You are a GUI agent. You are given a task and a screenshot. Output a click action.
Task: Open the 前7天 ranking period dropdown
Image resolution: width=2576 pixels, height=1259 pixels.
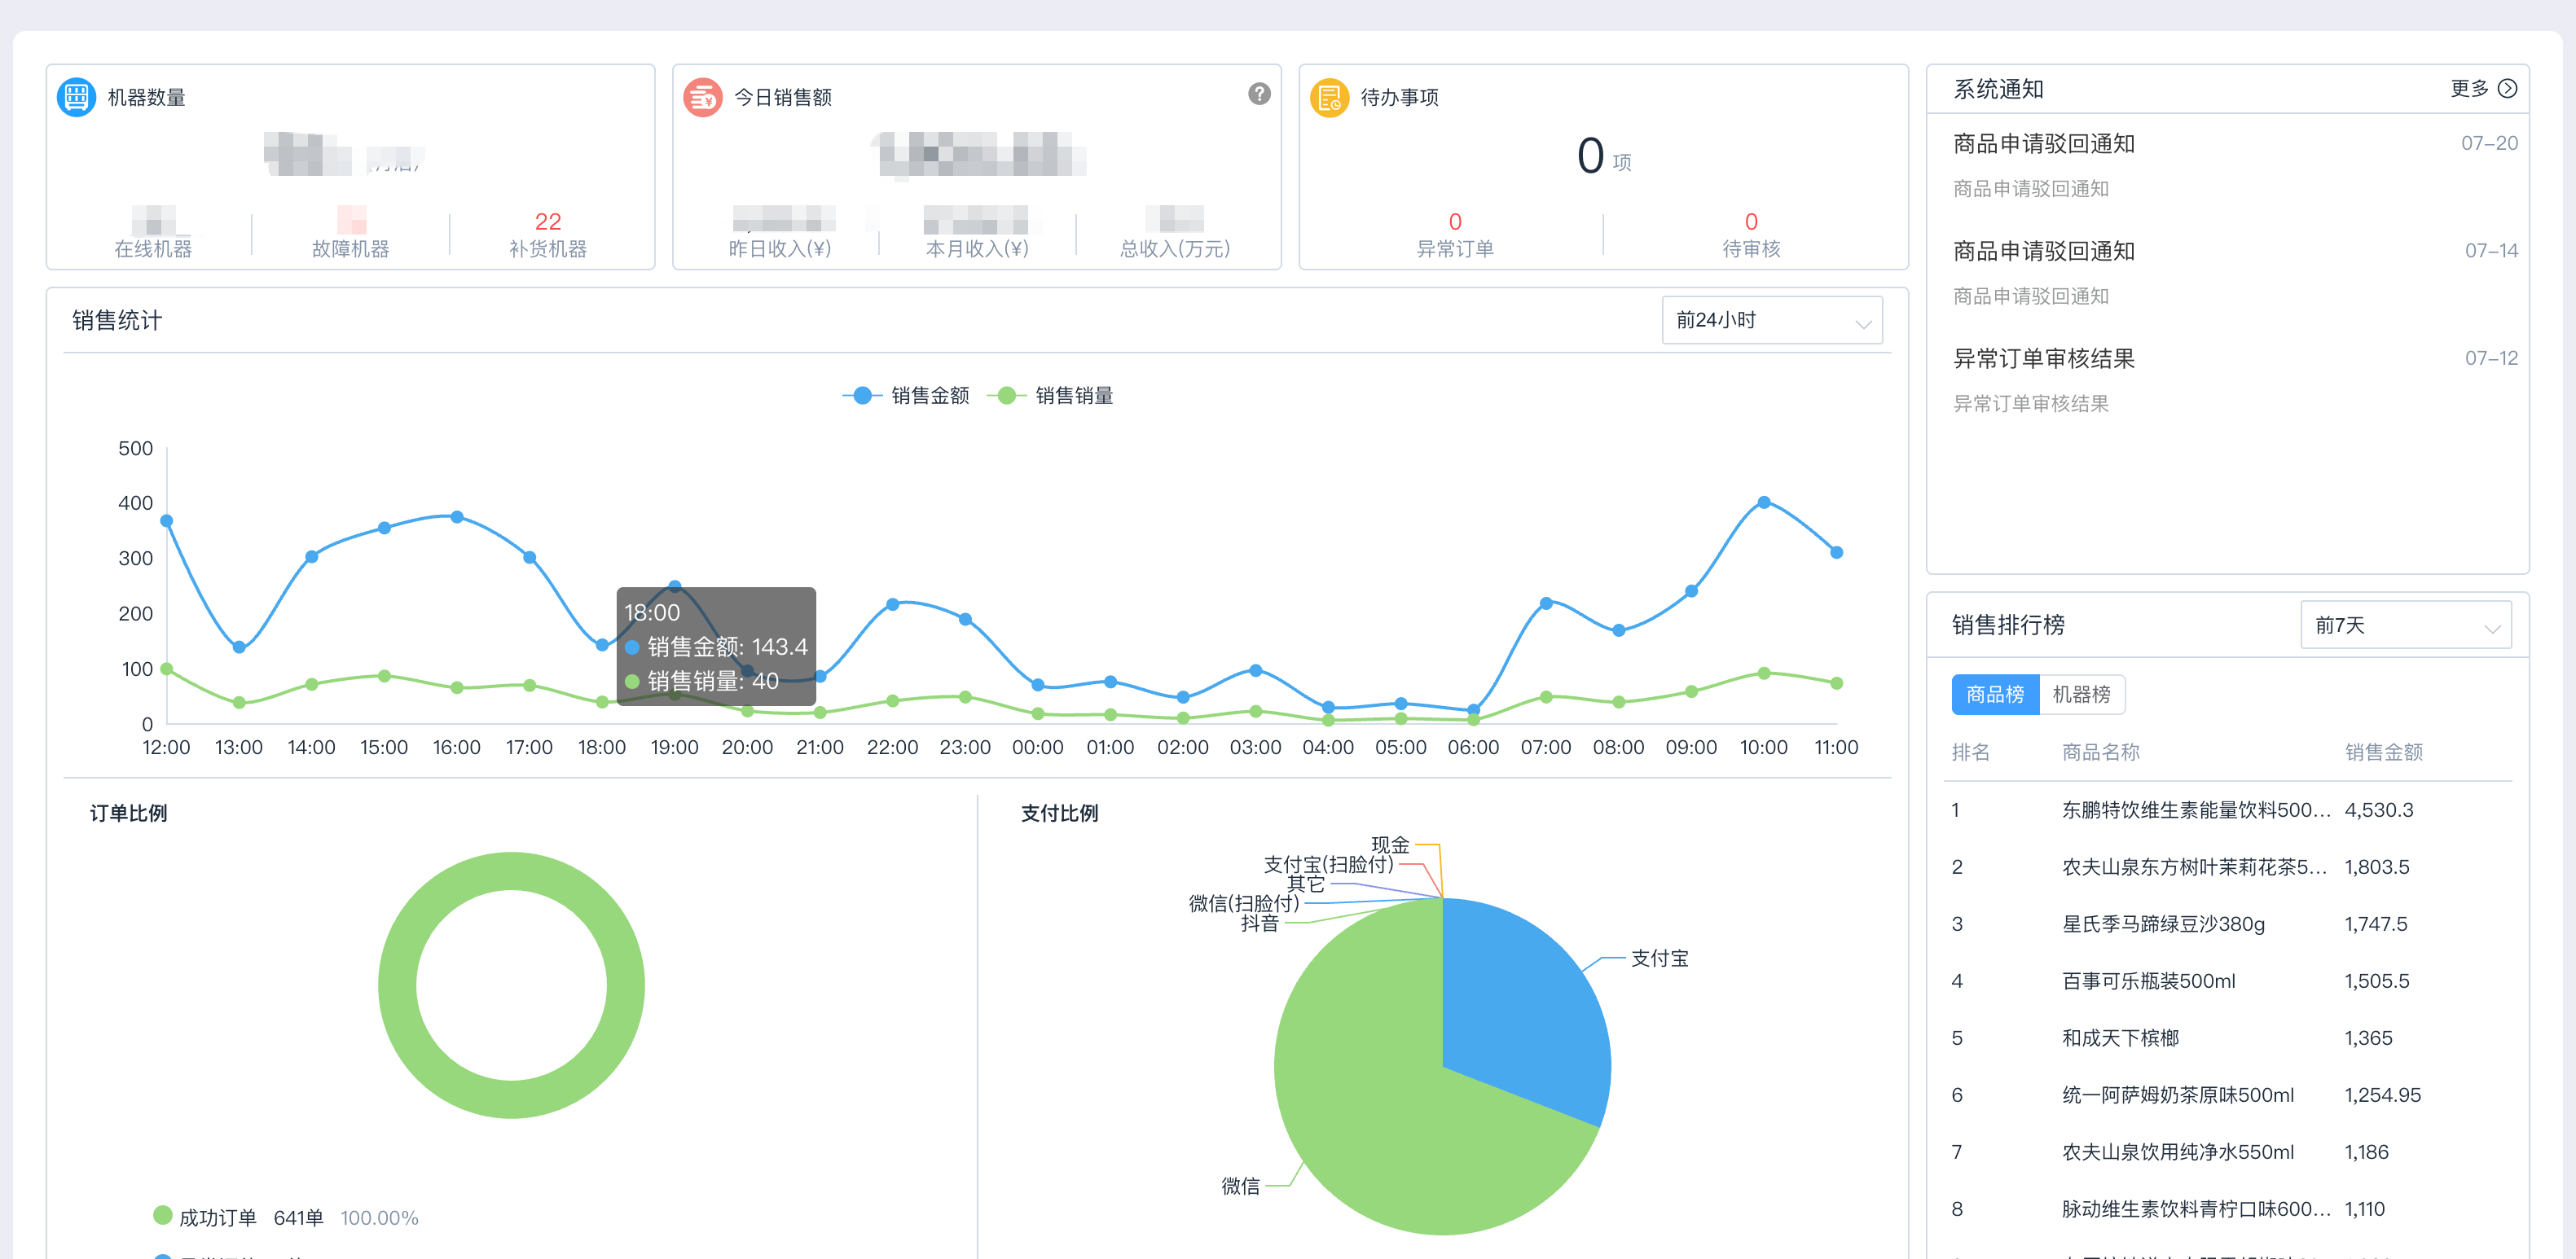pos(2405,625)
